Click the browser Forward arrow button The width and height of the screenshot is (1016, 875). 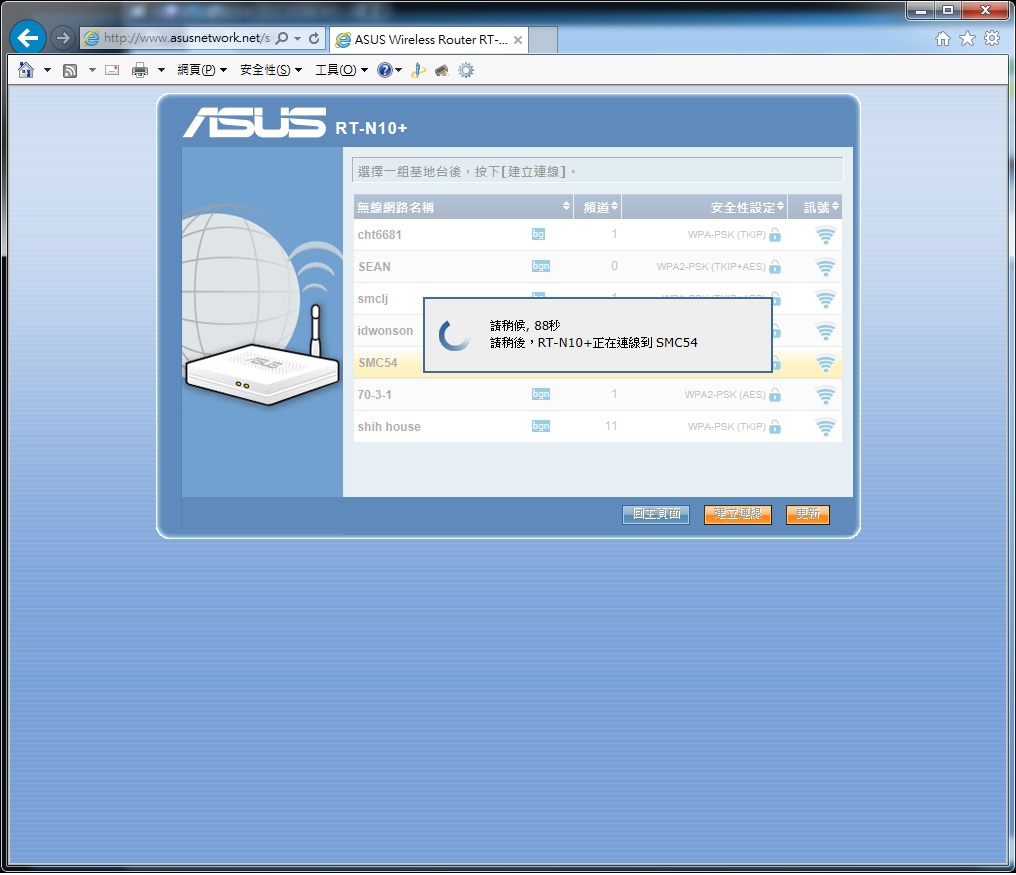(x=62, y=38)
